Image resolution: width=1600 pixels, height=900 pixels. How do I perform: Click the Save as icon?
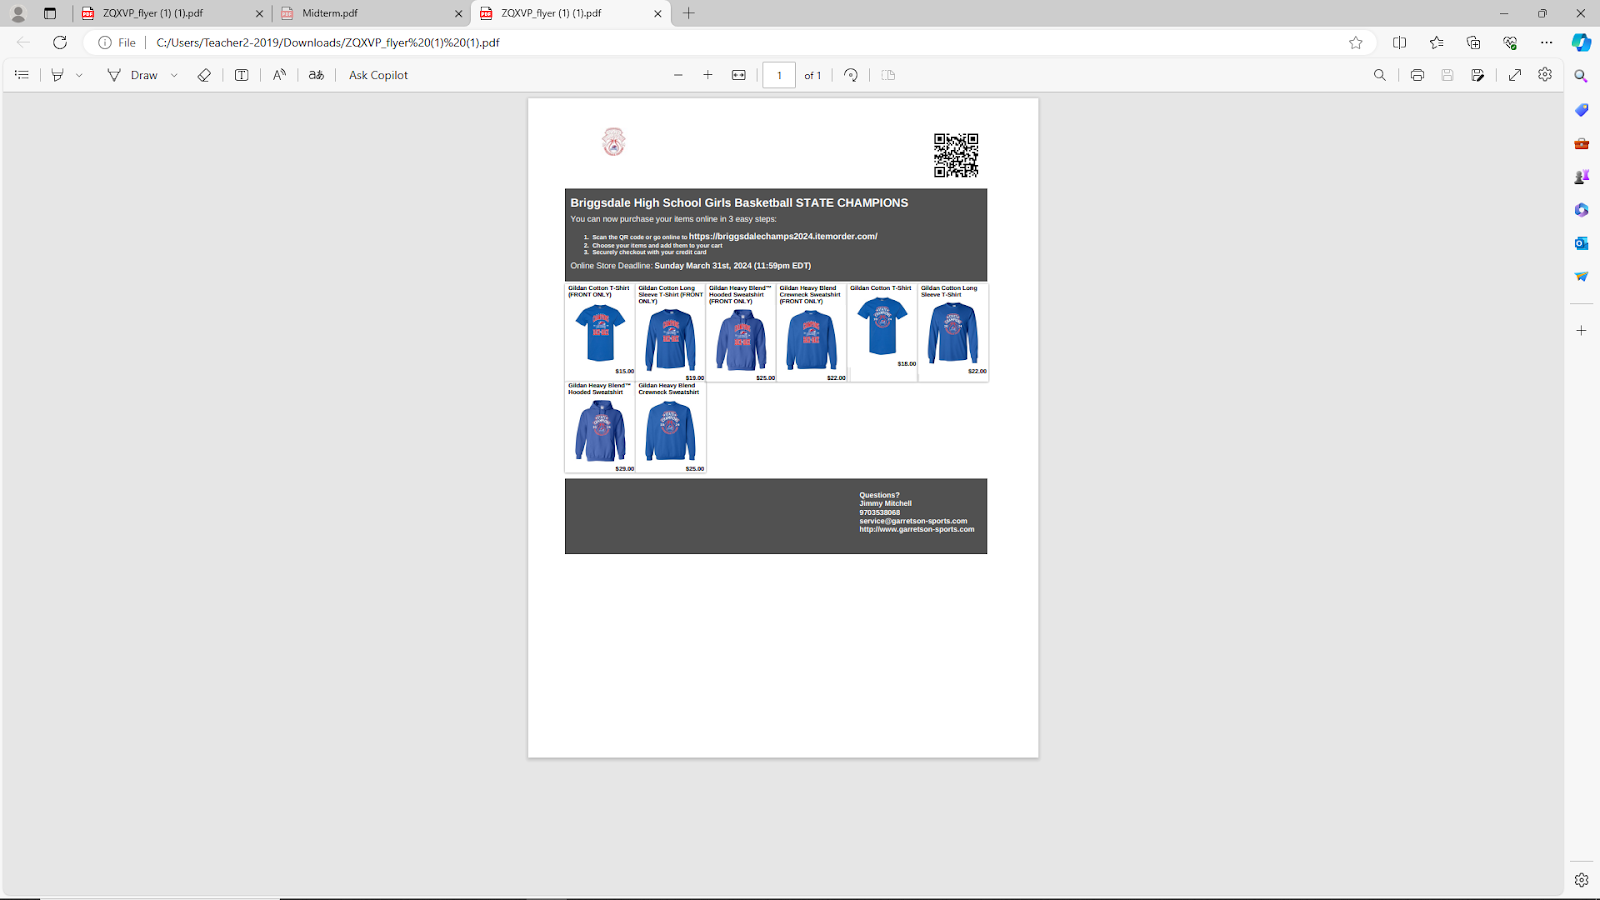(x=1478, y=75)
